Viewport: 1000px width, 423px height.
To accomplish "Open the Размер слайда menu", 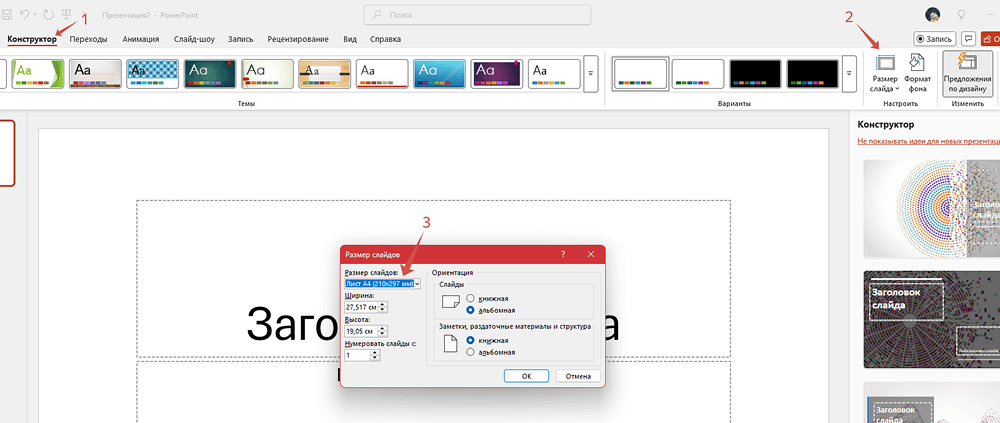I will point(885,73).
